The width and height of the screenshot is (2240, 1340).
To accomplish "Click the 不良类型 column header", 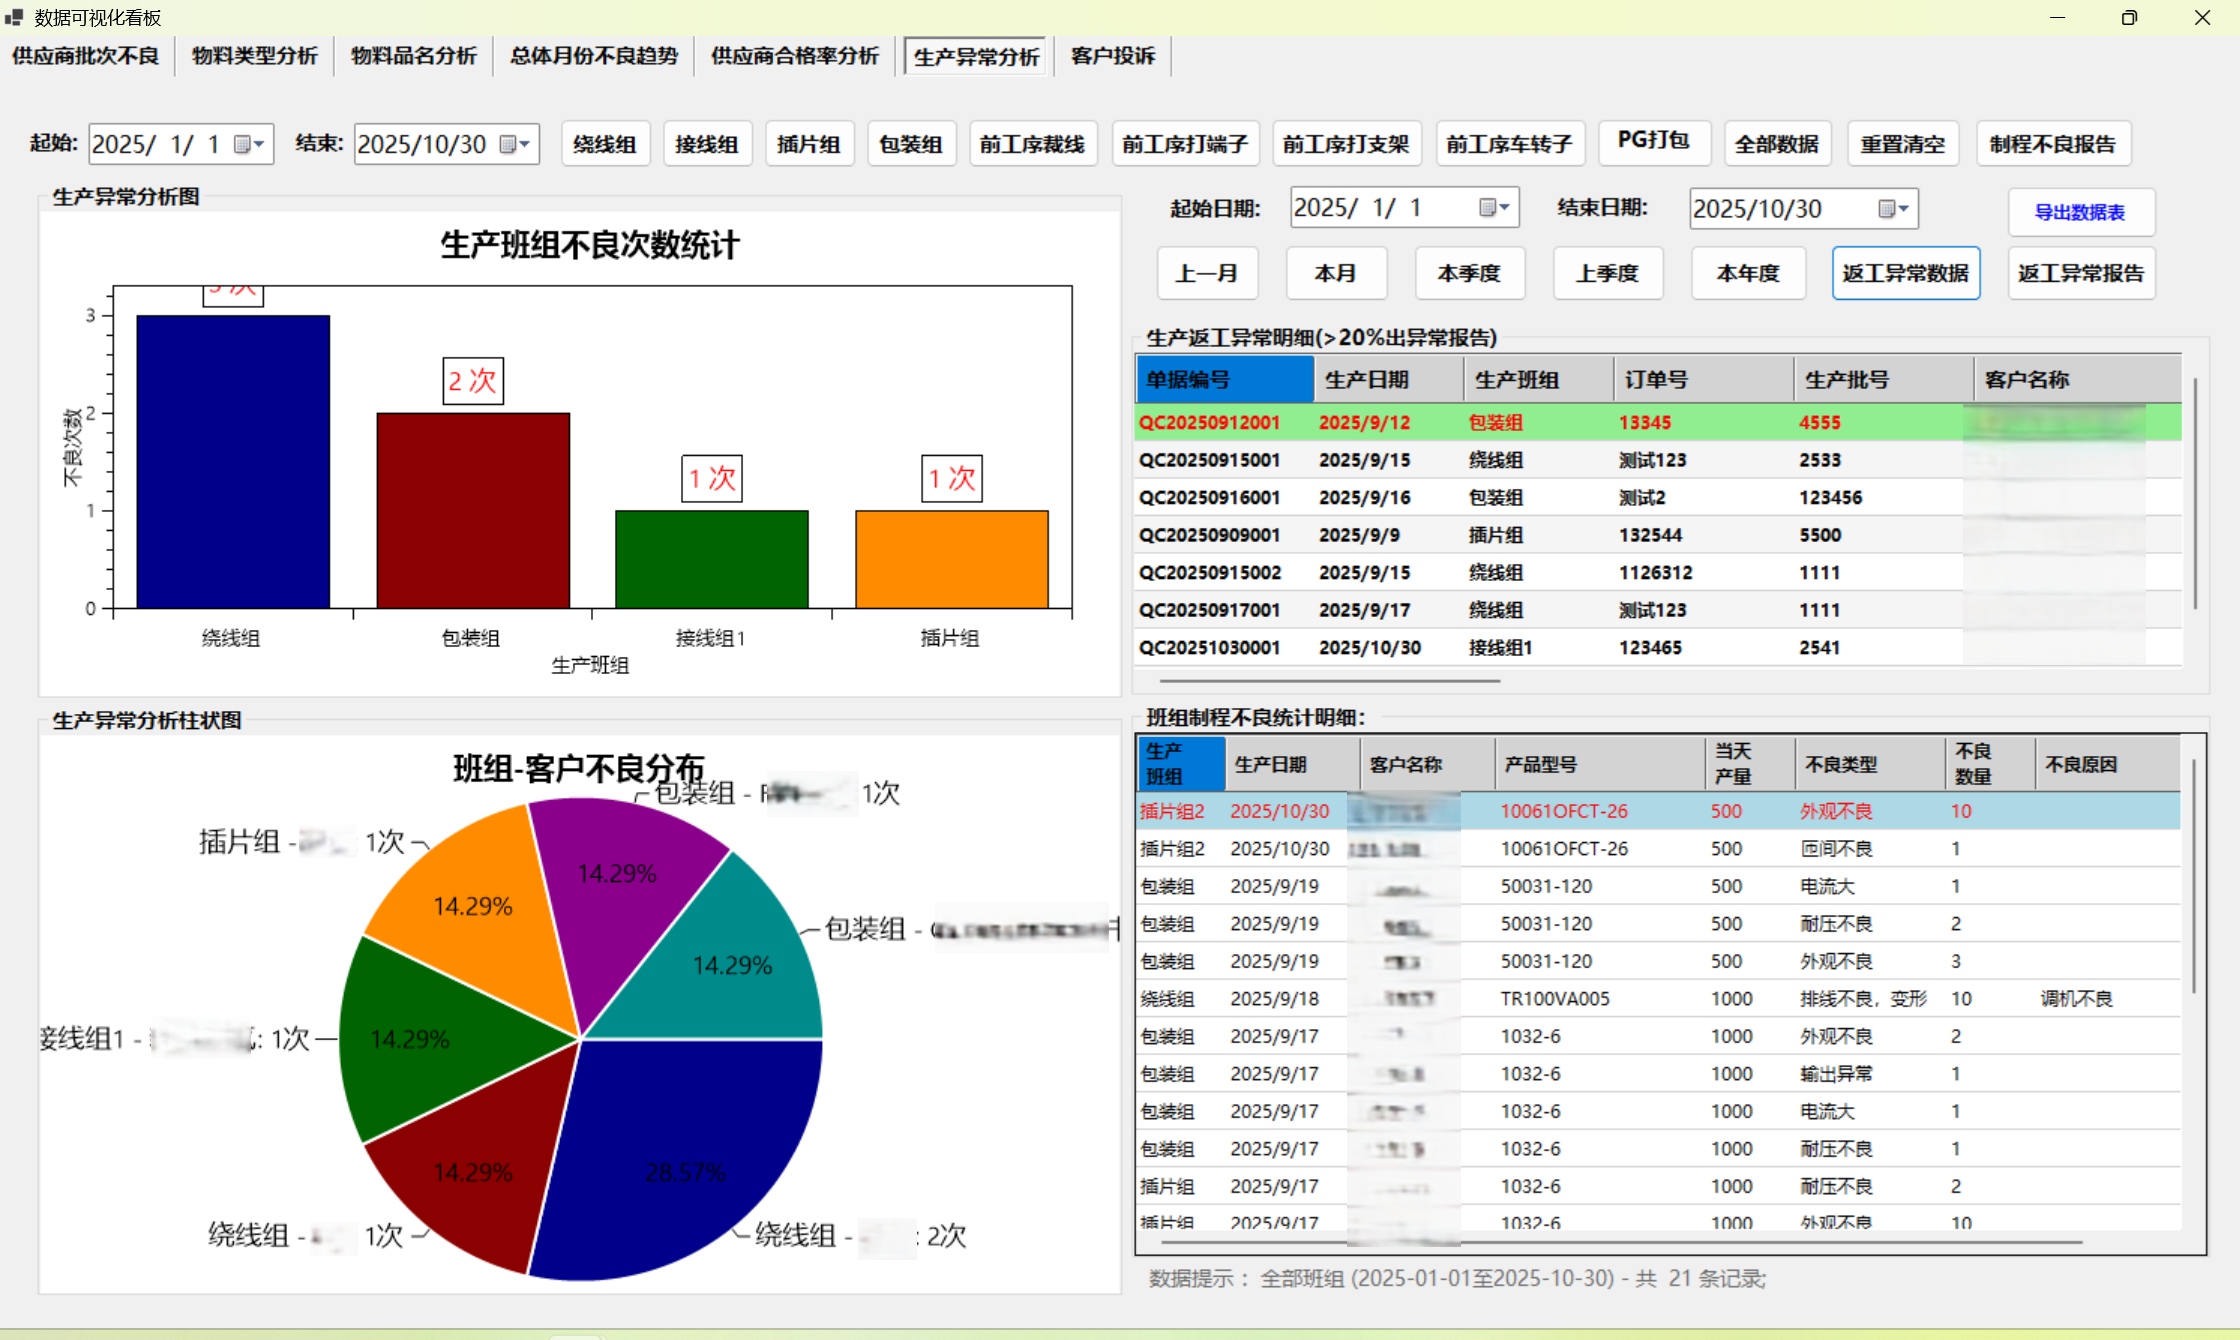I will [1840, 764].
